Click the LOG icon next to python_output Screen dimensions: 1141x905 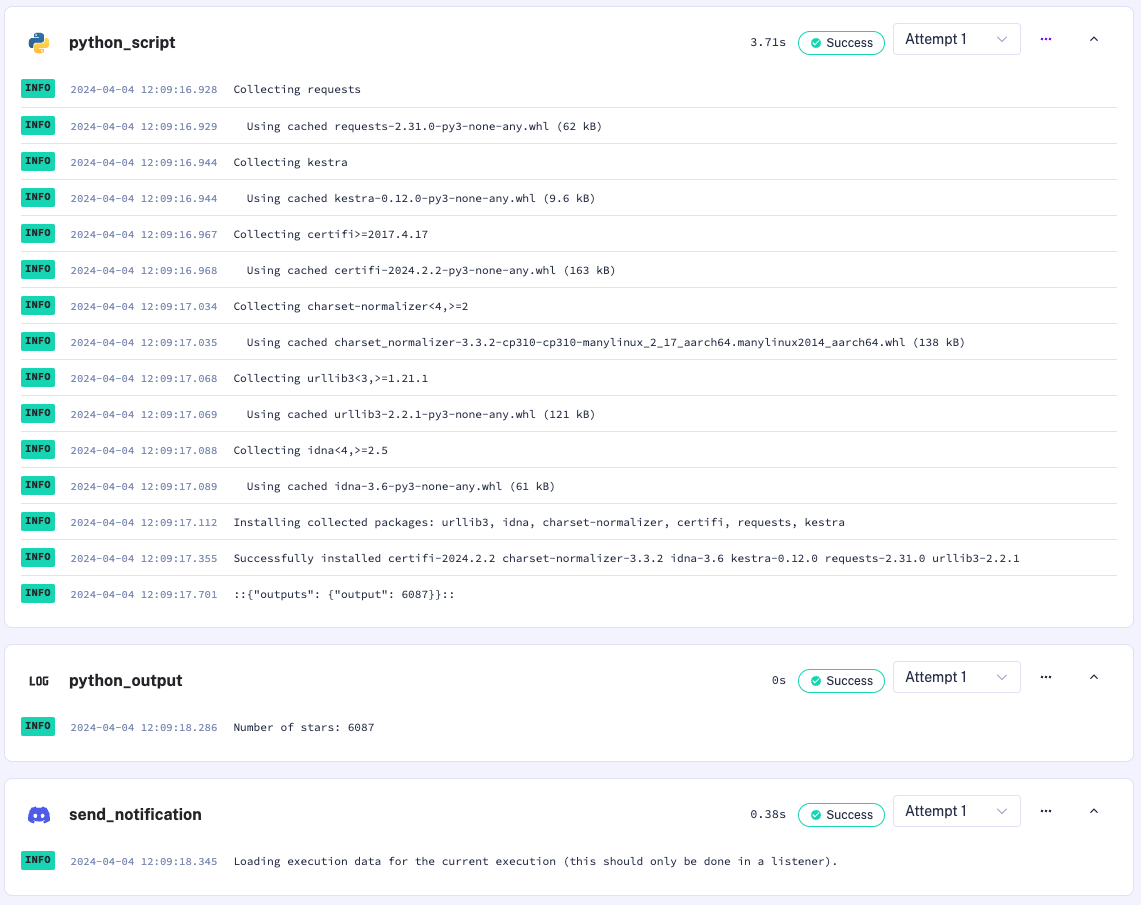tap(38, 680)
